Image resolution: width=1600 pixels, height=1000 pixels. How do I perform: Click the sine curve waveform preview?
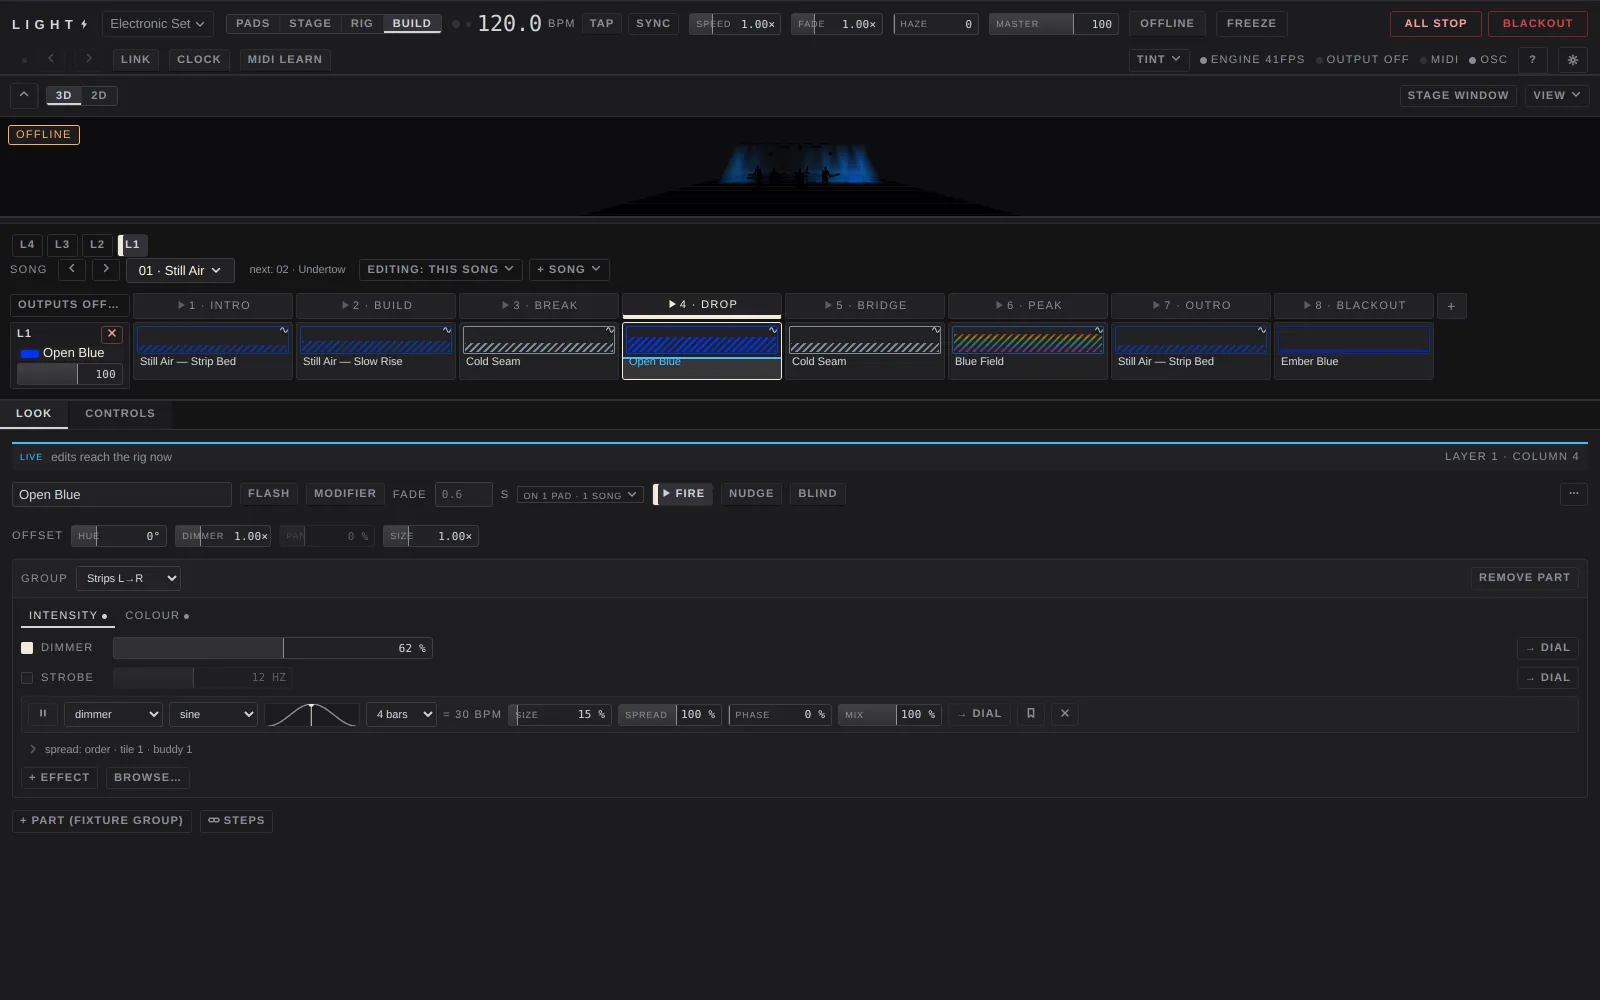click(x=311, y=714)
